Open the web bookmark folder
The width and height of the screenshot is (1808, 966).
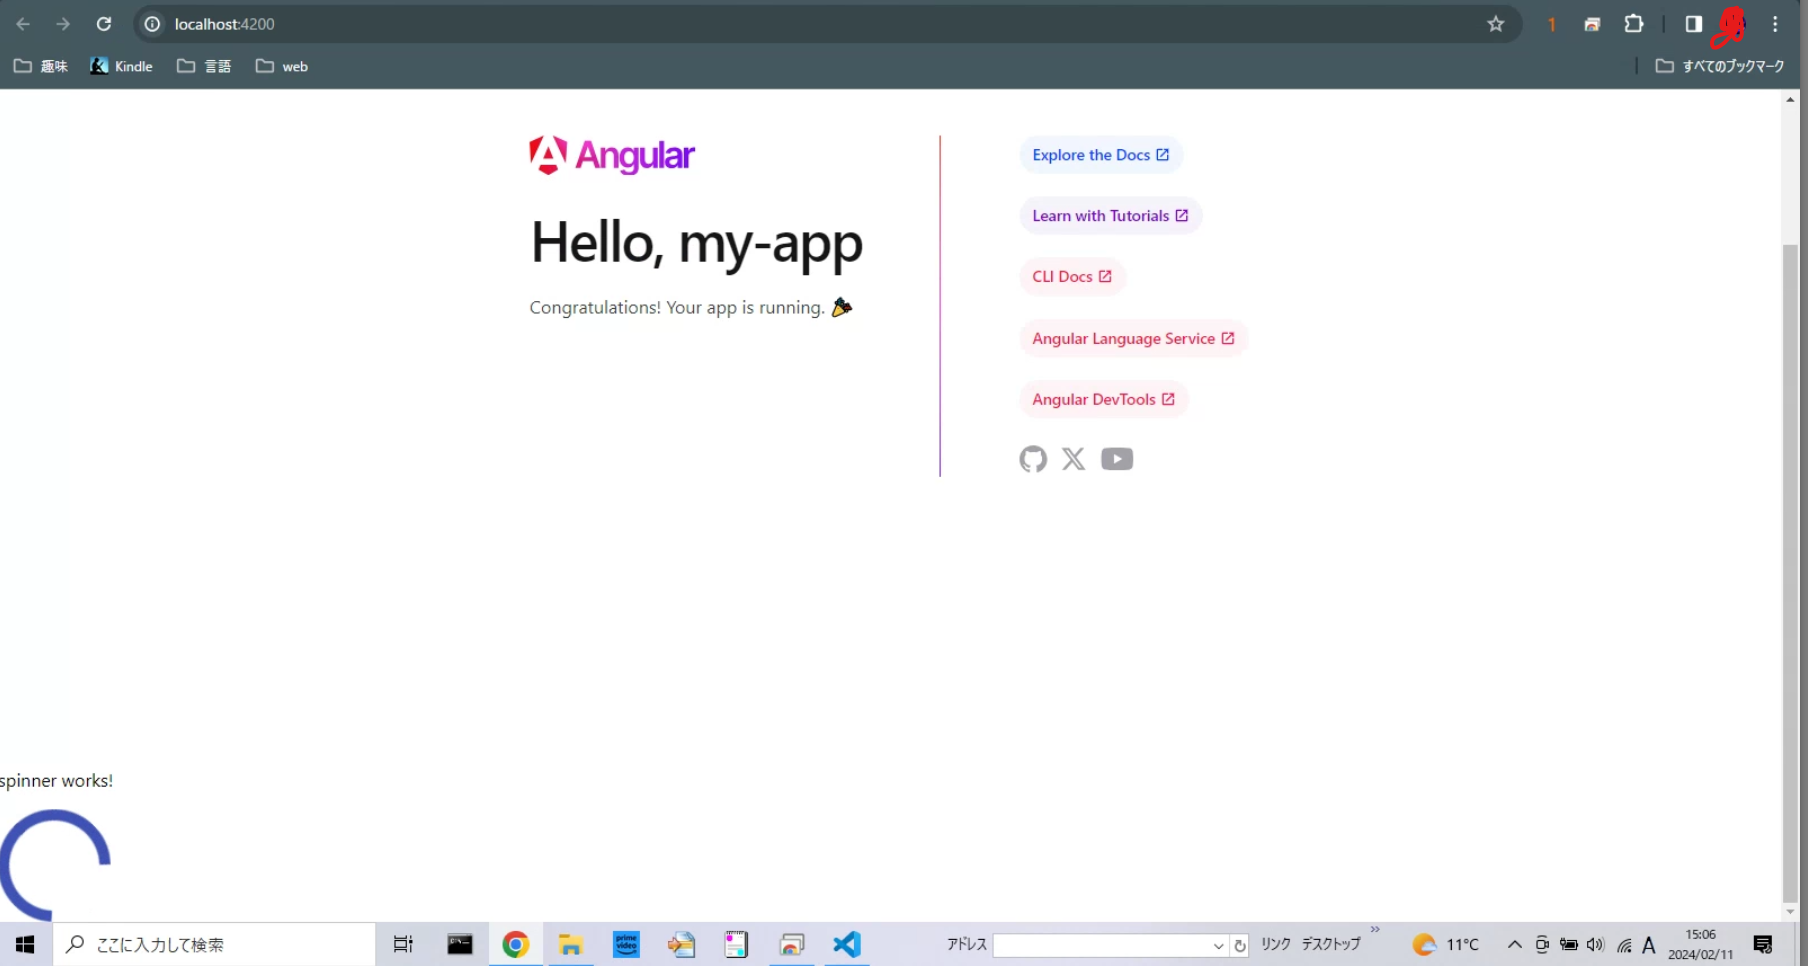[x=282, y=66]
